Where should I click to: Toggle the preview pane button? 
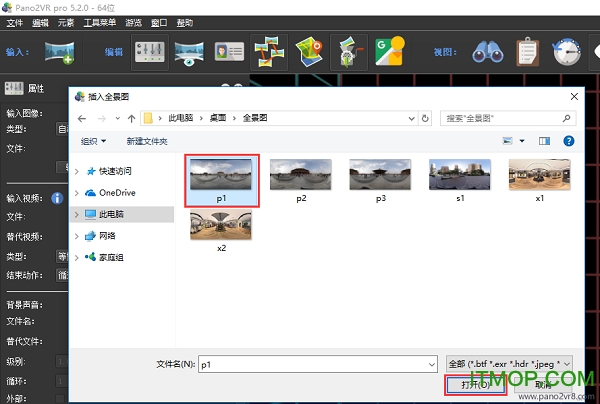545,142
